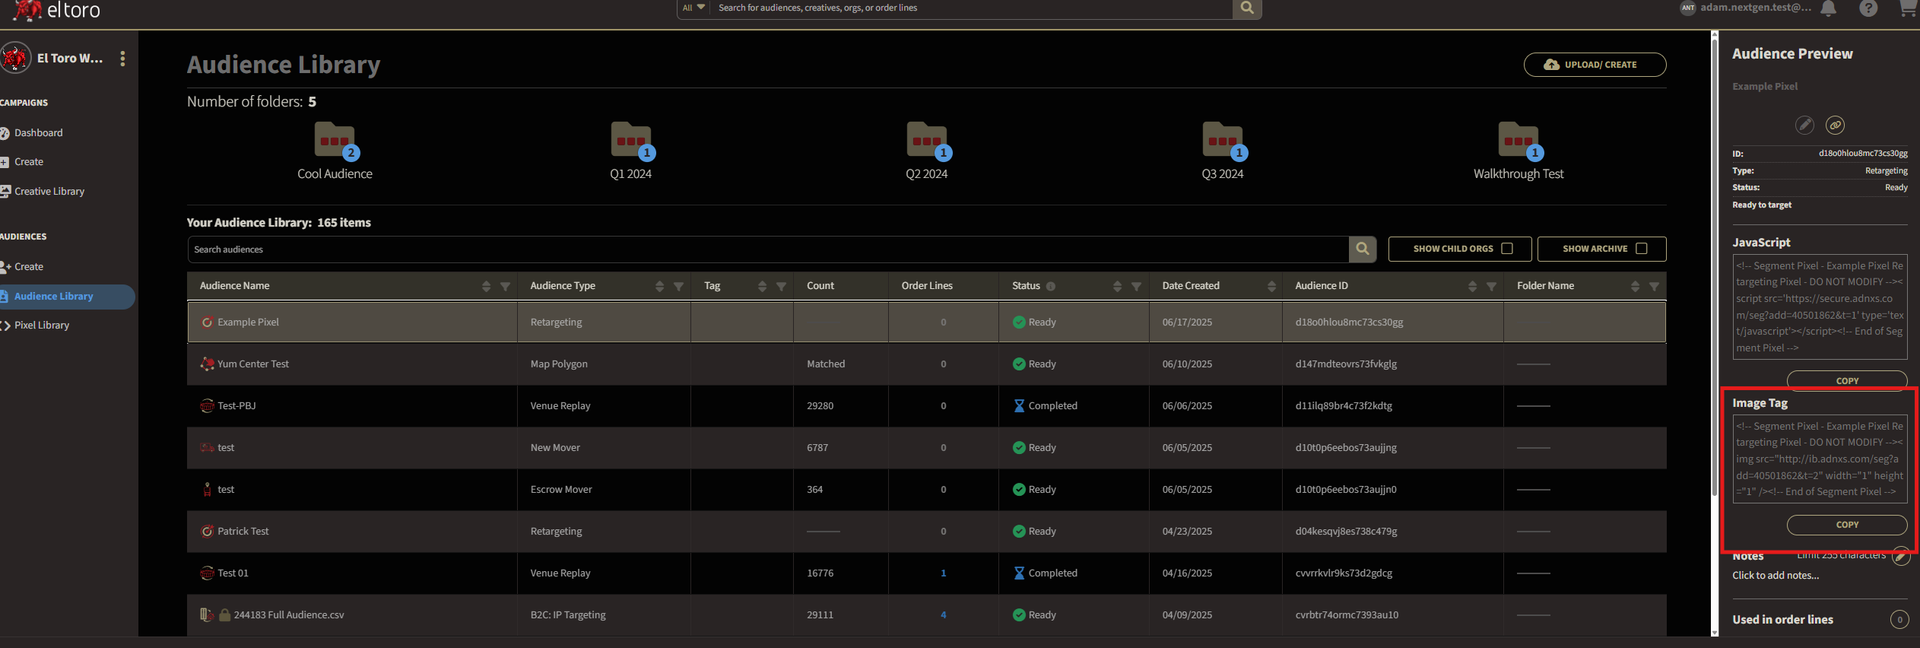Viewport: 1920px width, 648px height.
Task: Click the global search magnifier button
Action: pyautogui.click(x=1247, y=8)
